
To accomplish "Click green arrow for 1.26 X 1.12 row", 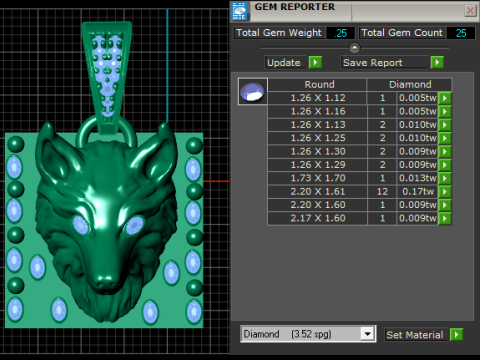I will coord(445,98).
